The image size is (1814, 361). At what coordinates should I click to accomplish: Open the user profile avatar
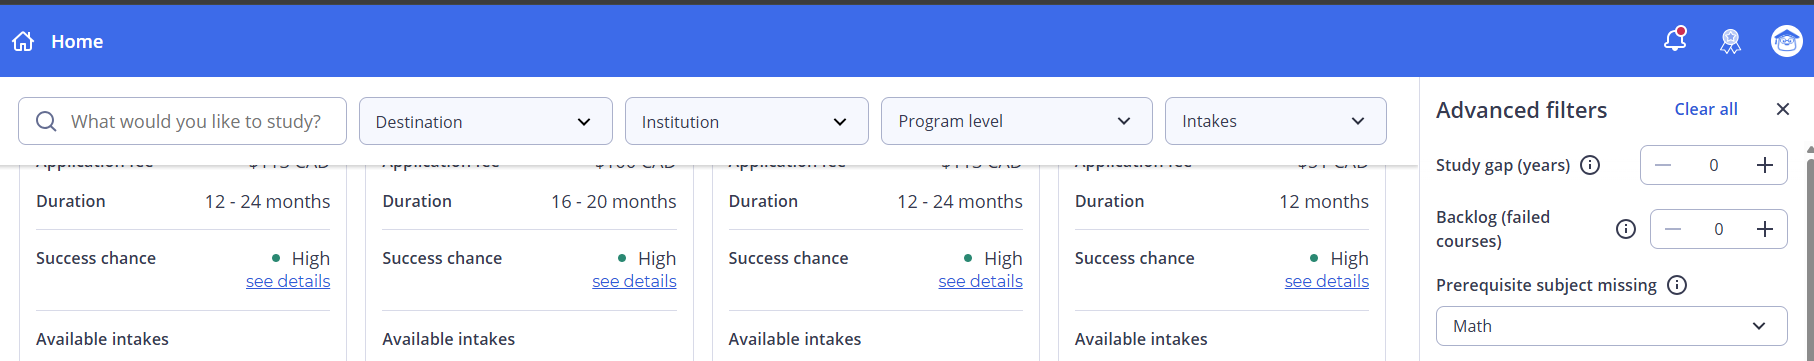click(1786, 41)
